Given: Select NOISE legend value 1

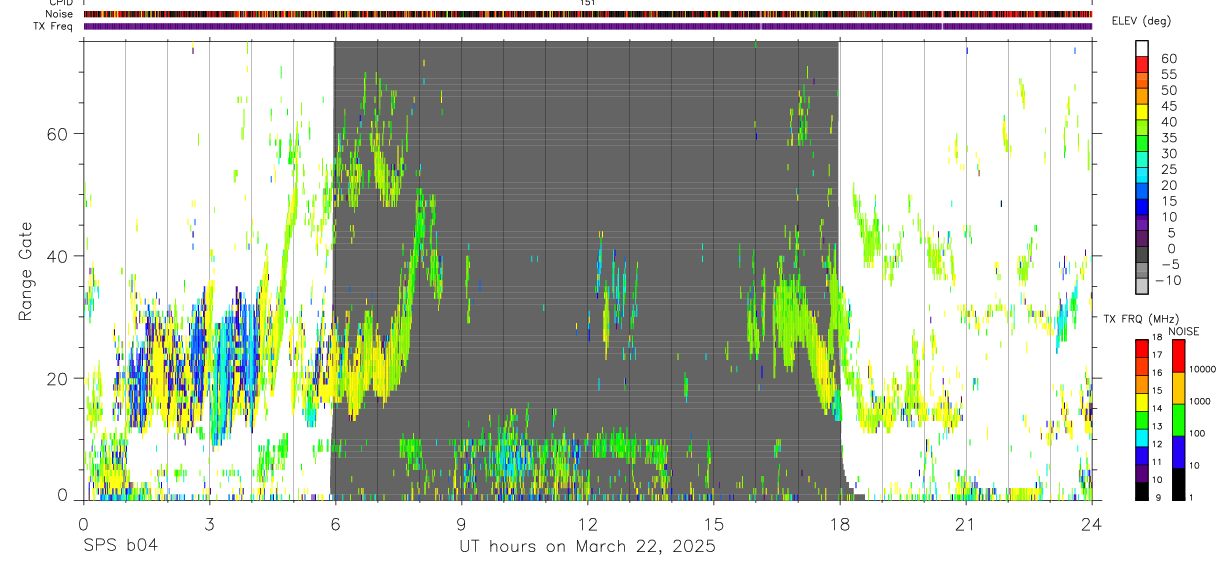Looking at the screenshot, I should coord(1192,498).
